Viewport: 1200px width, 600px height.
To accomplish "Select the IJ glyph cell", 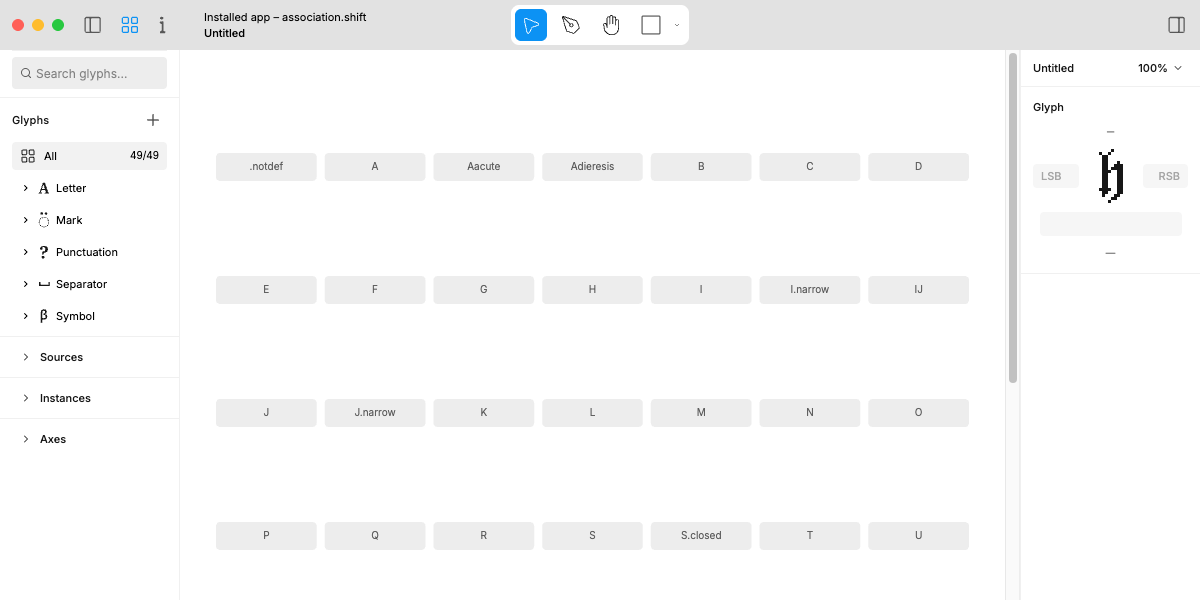I will click(x=918, y=290).
